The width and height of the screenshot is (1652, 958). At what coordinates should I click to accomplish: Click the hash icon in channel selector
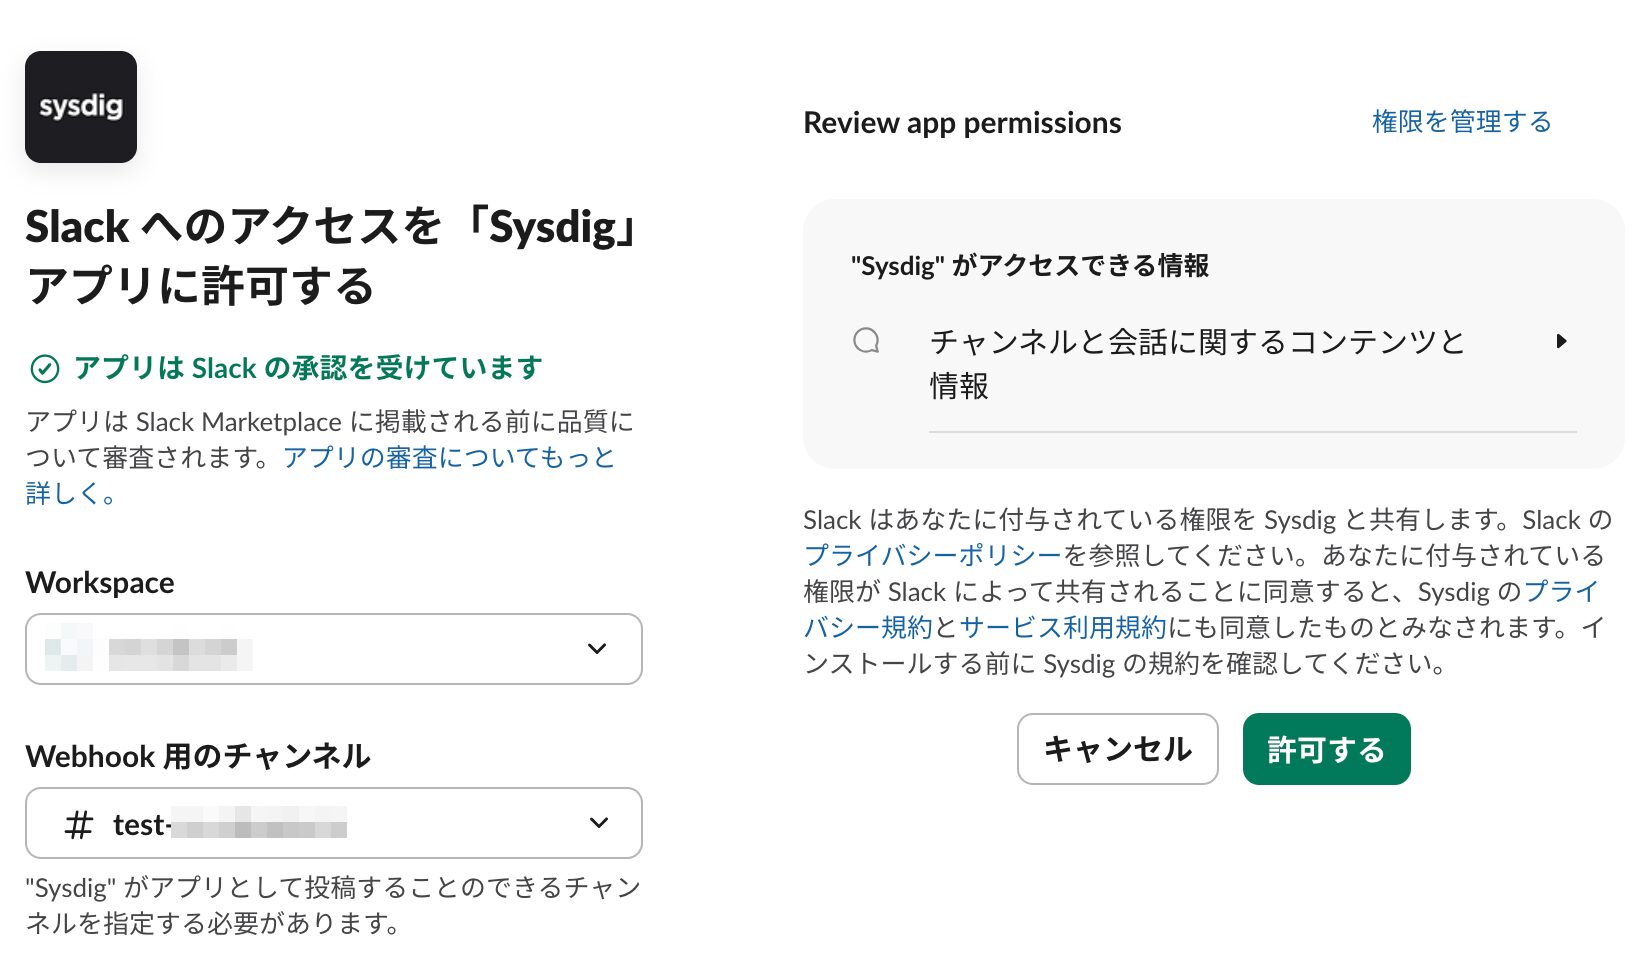[78, 825]
